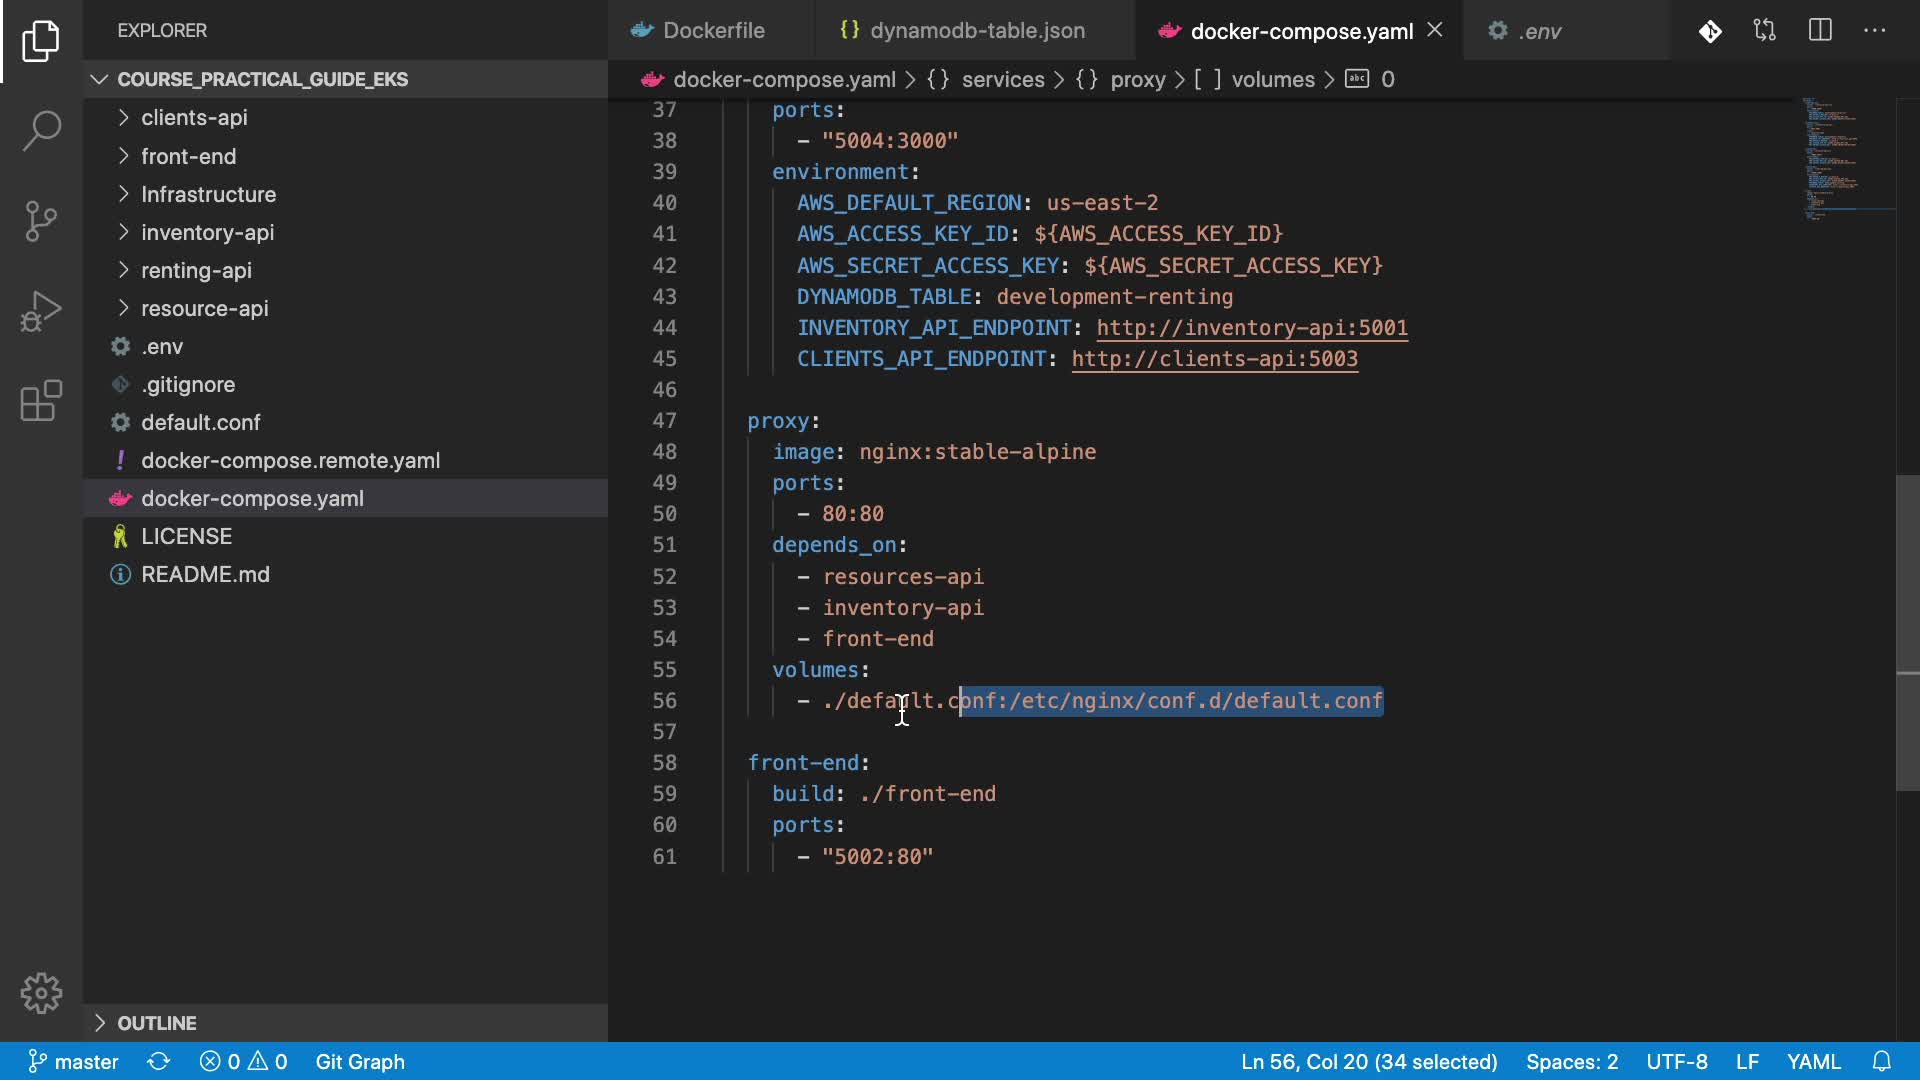Screen dimensions: 1920x1080
Task: Open the Git Graph button
Action: coord(360,1061)
